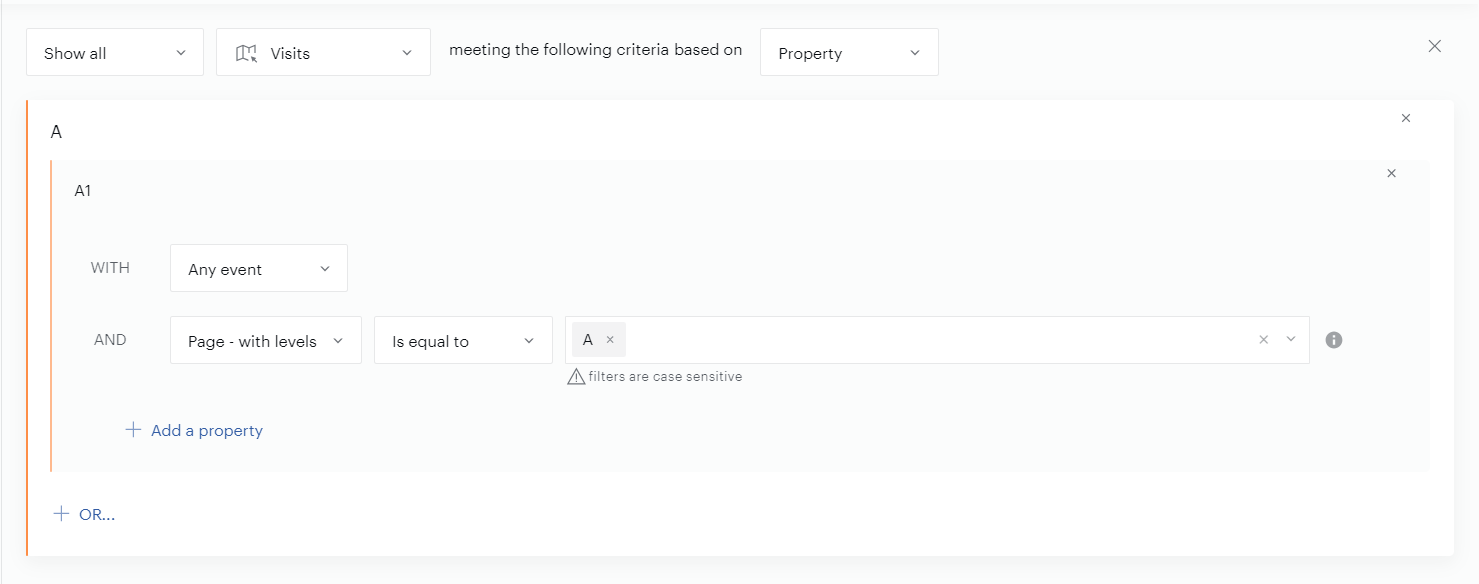The width and height of the screenshot is (1479, 584).
Task: Add an OR... condition group
Action: tap(97, 515)
